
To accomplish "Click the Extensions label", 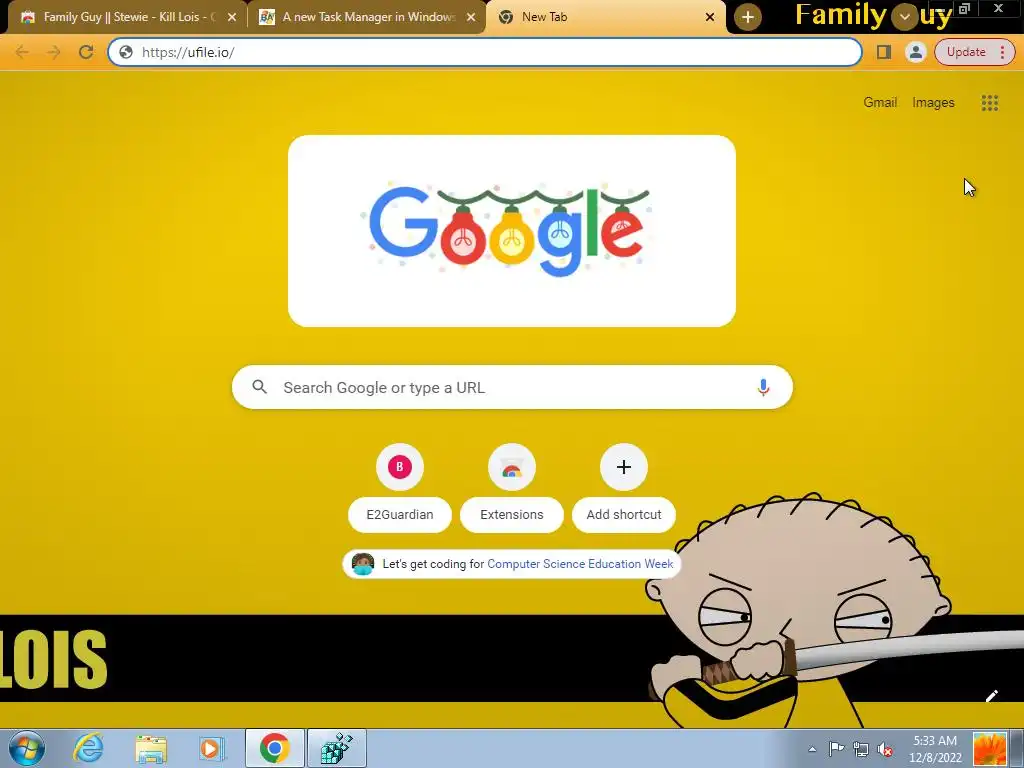I will point(512,515).
